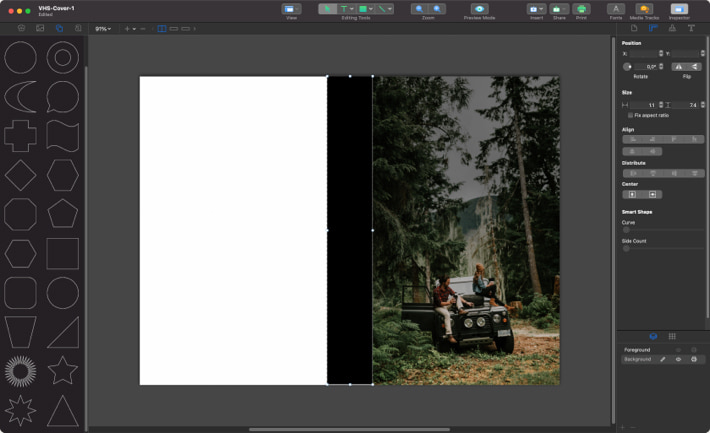The width and height of the screenshot is (710, 433).
Task: Open the View dropdown in toolbar
Action: pyautogui.click(x=291, y=9)
